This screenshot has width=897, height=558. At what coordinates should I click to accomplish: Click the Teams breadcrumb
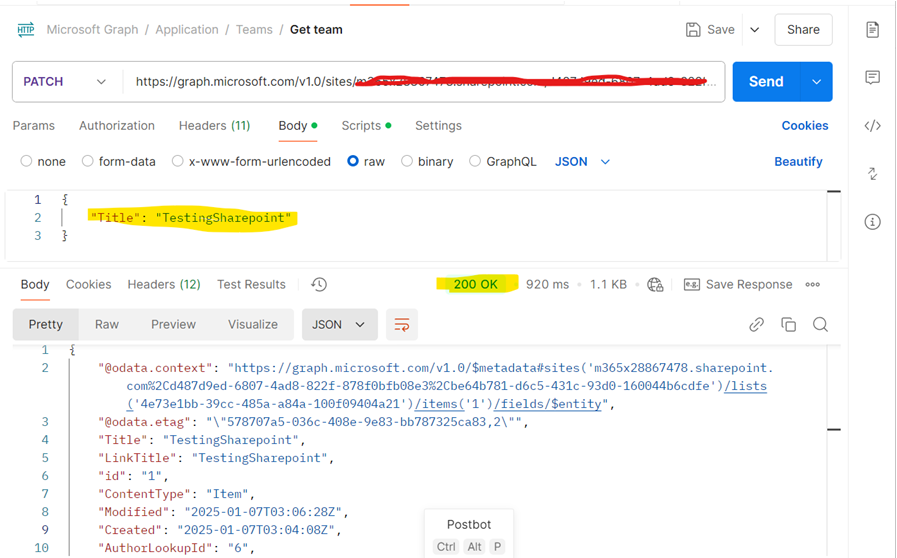click(x=254, y=30)
